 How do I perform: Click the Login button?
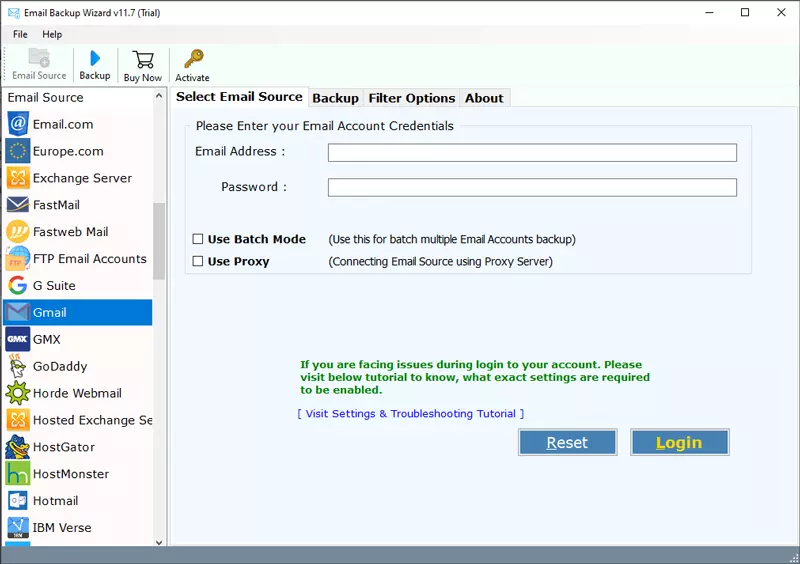pyautogui.click(x=680, y=442)
